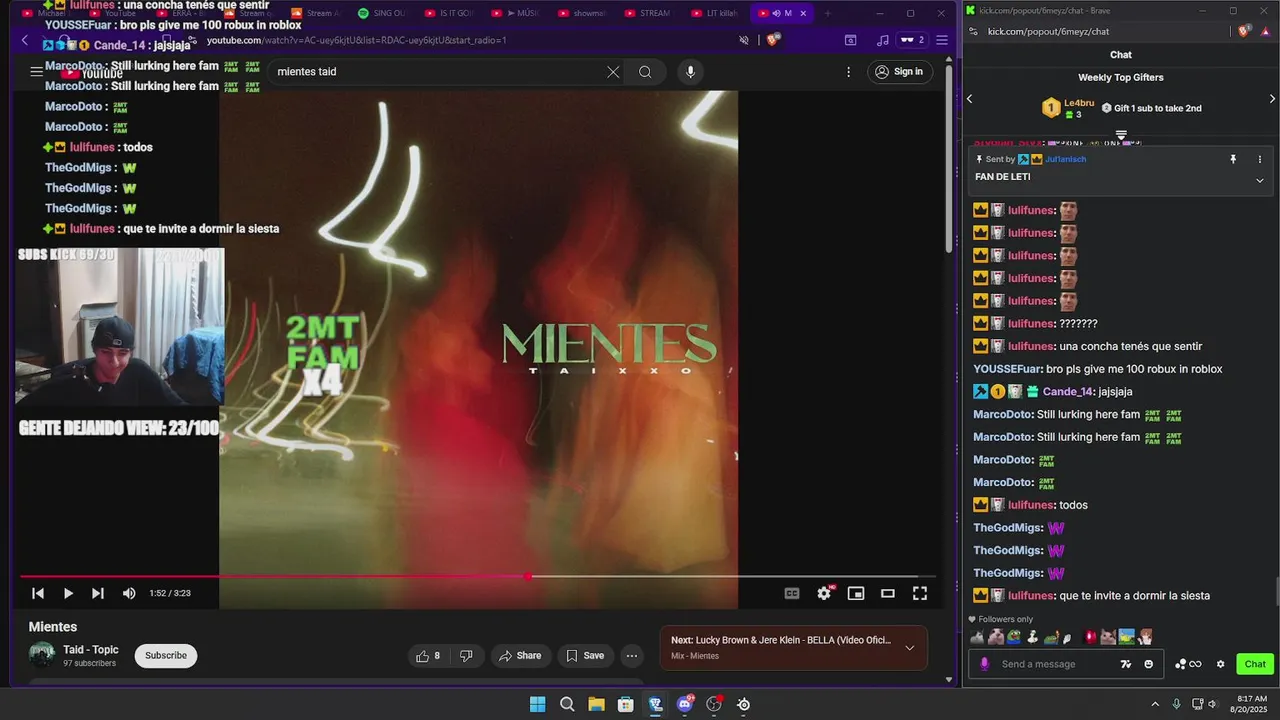1280x720 pixels.
Task: Open the Taid - Topic channel avatar
Action: 42,655
